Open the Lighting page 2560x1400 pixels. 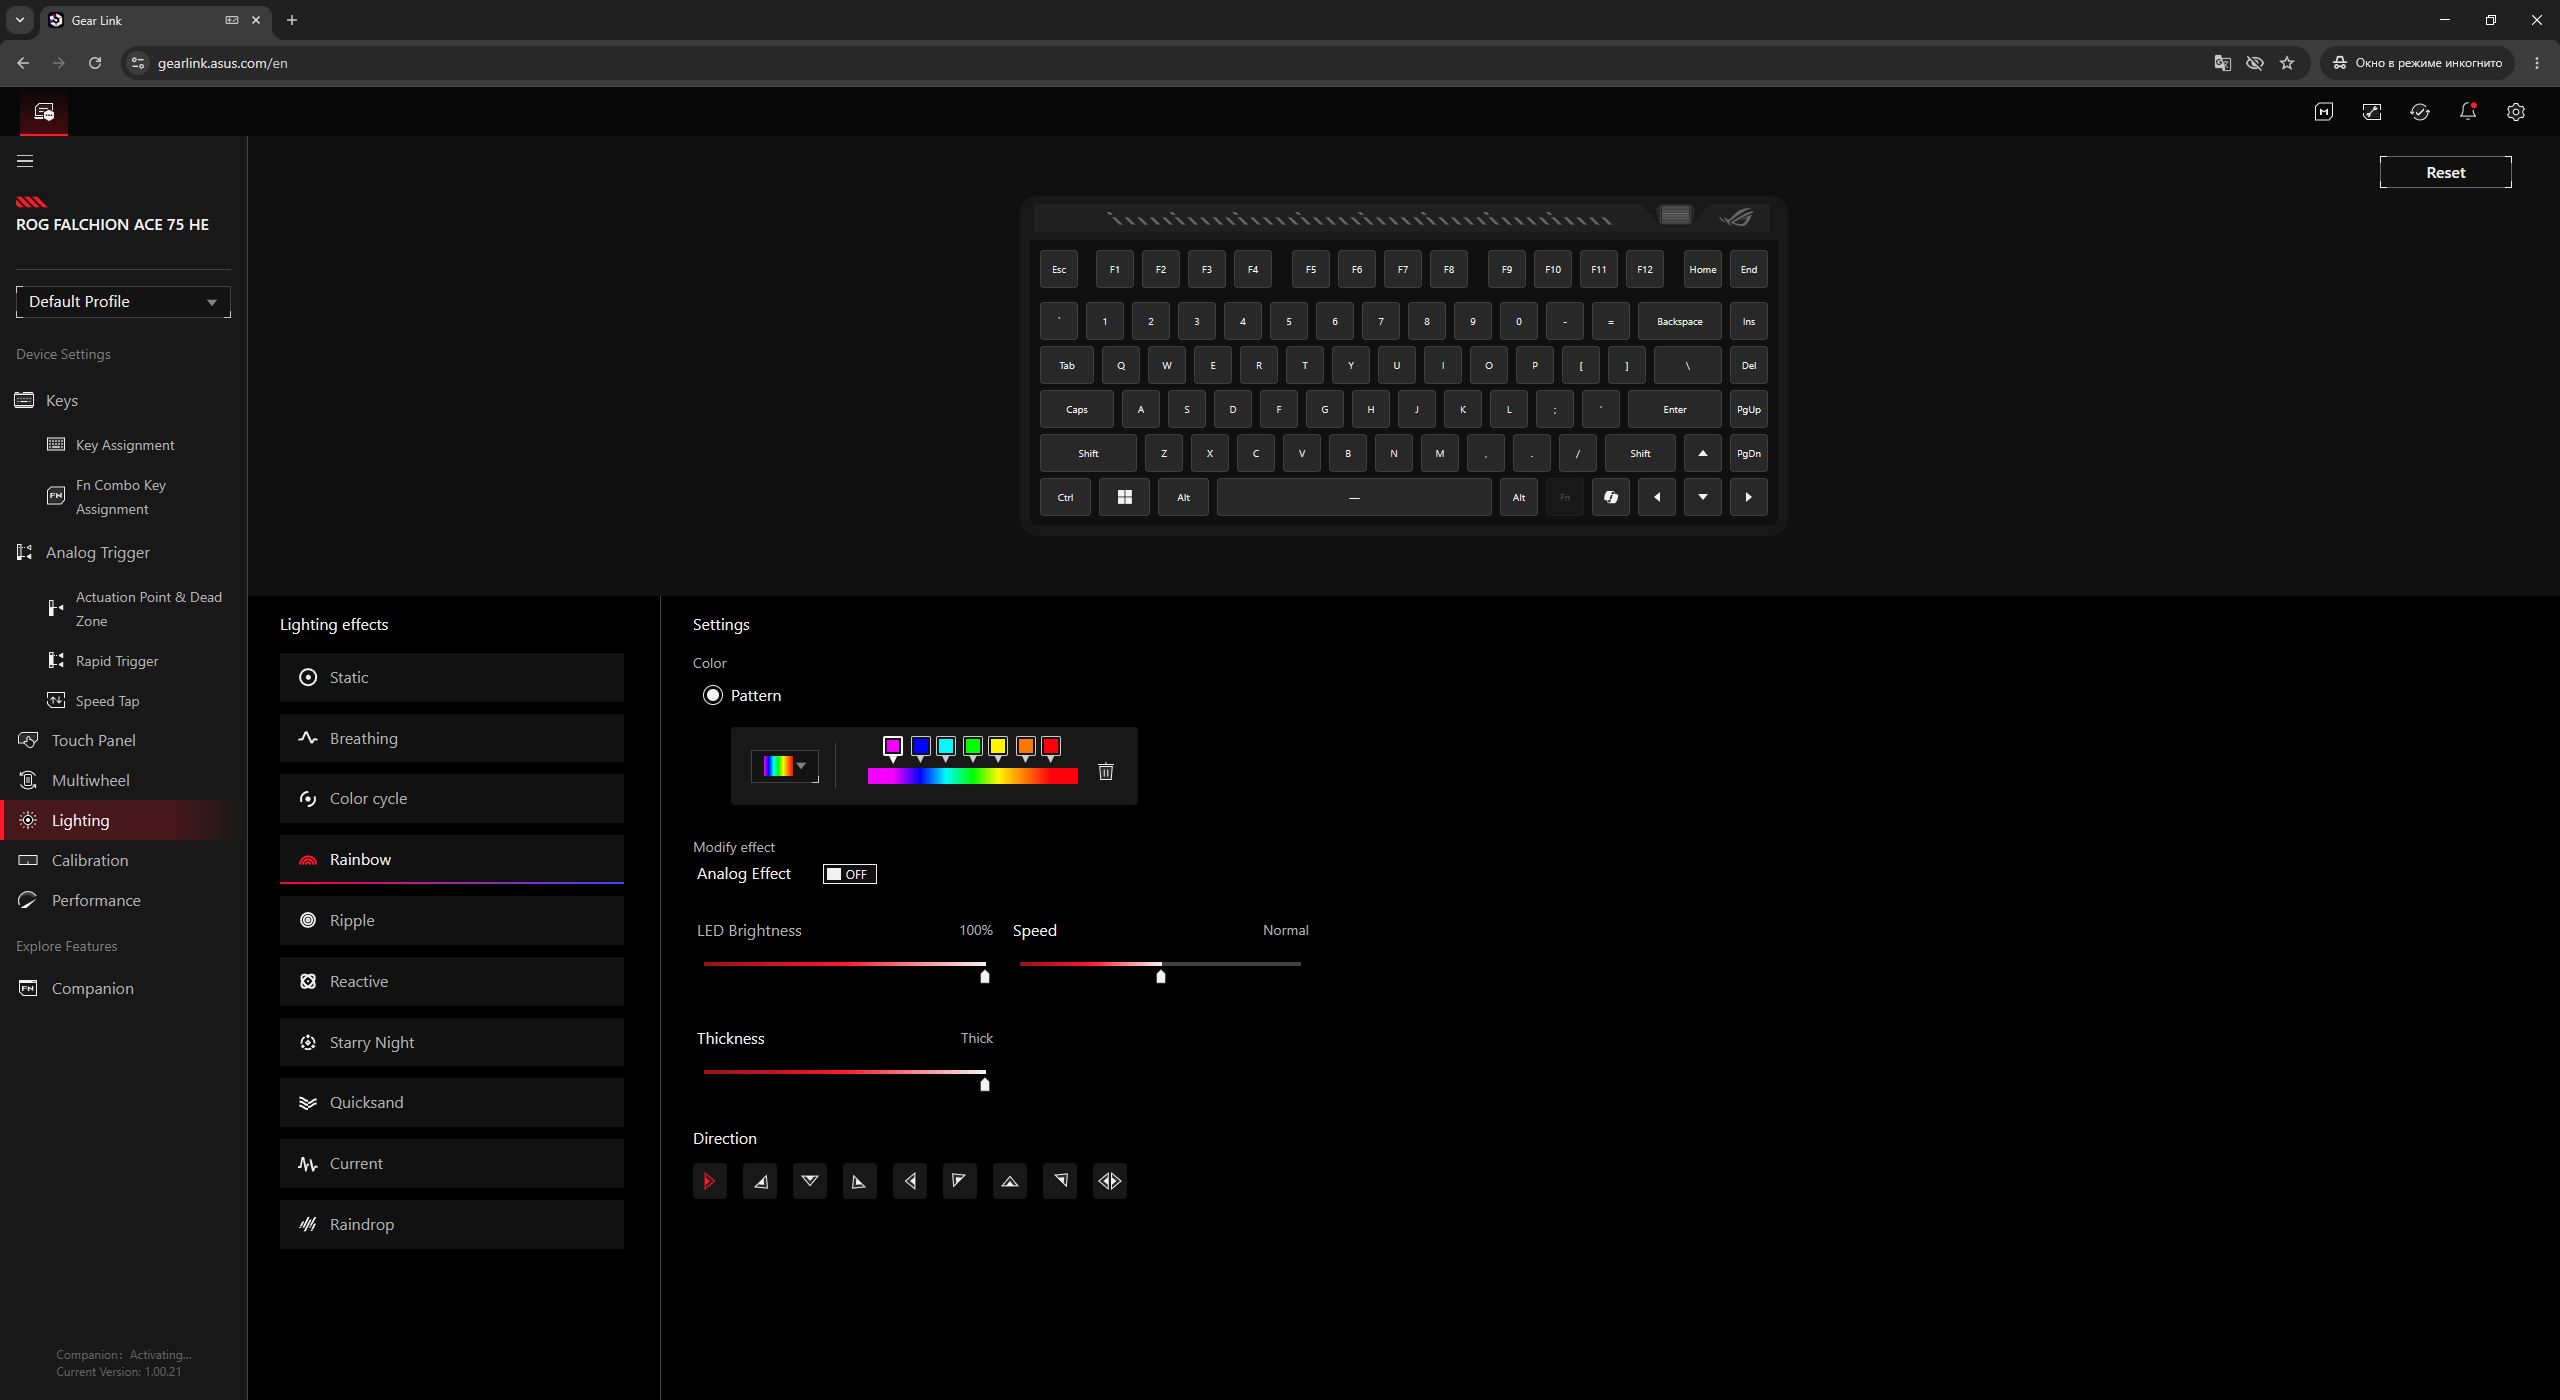pos(81,820)
